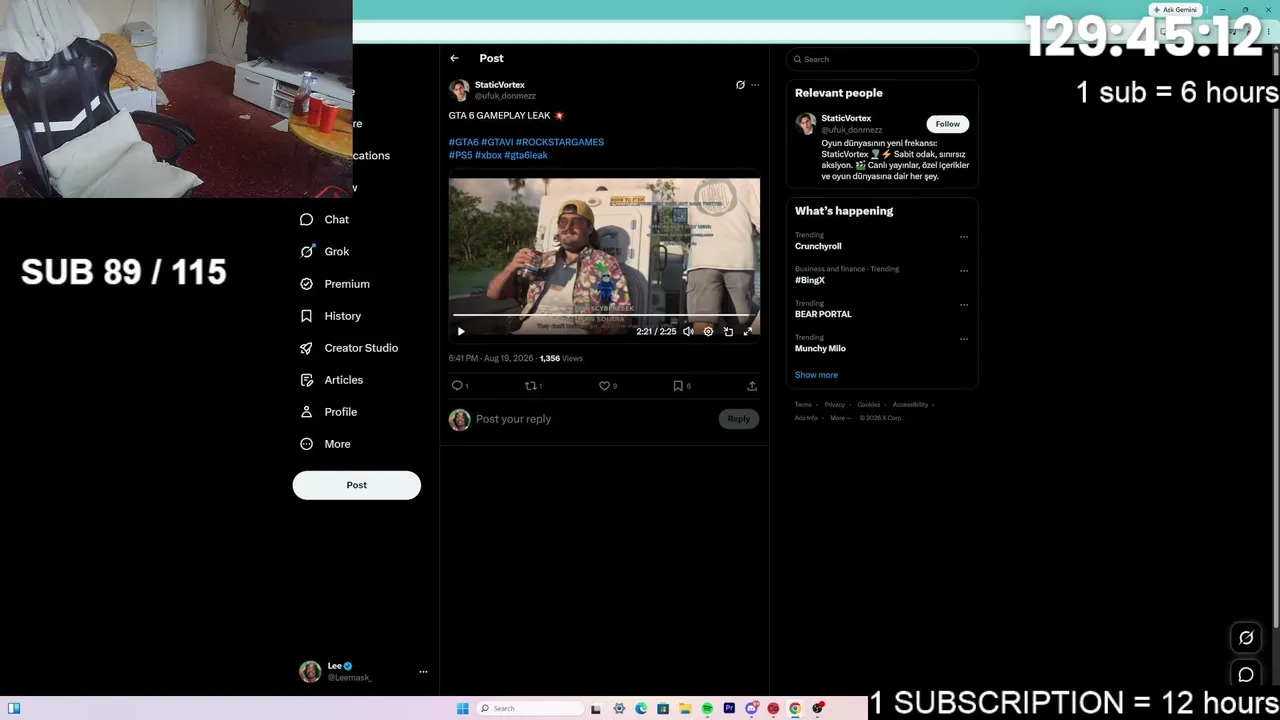Play the GTA 6 leak video

461,331
